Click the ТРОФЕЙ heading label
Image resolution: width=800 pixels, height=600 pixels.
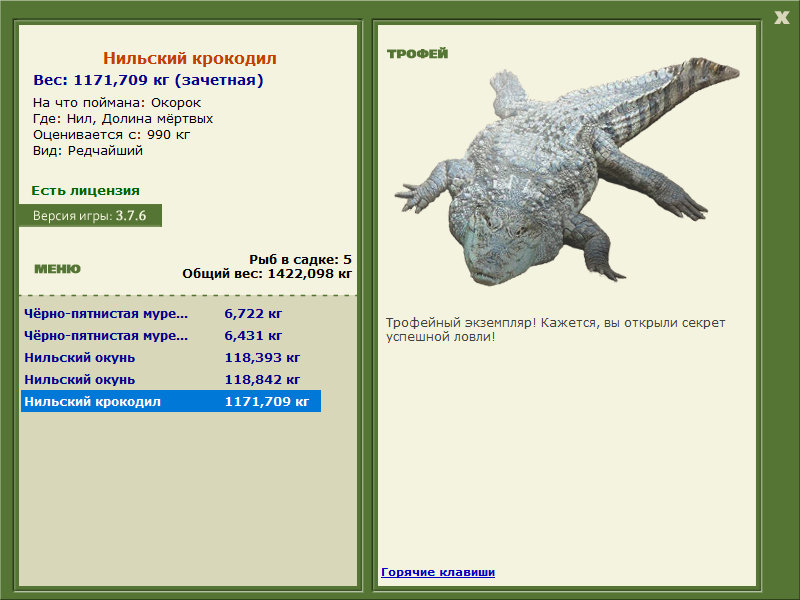click(417, 54)
